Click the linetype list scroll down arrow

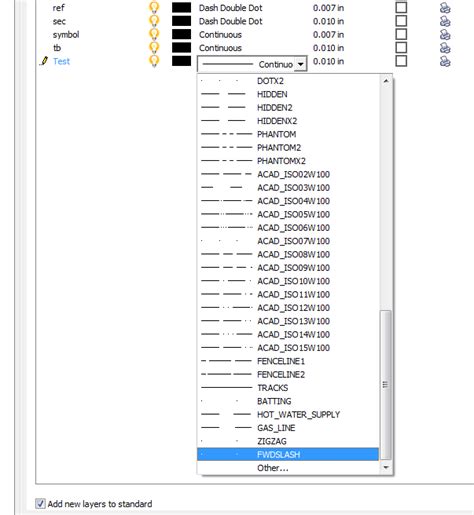point(386,467)
